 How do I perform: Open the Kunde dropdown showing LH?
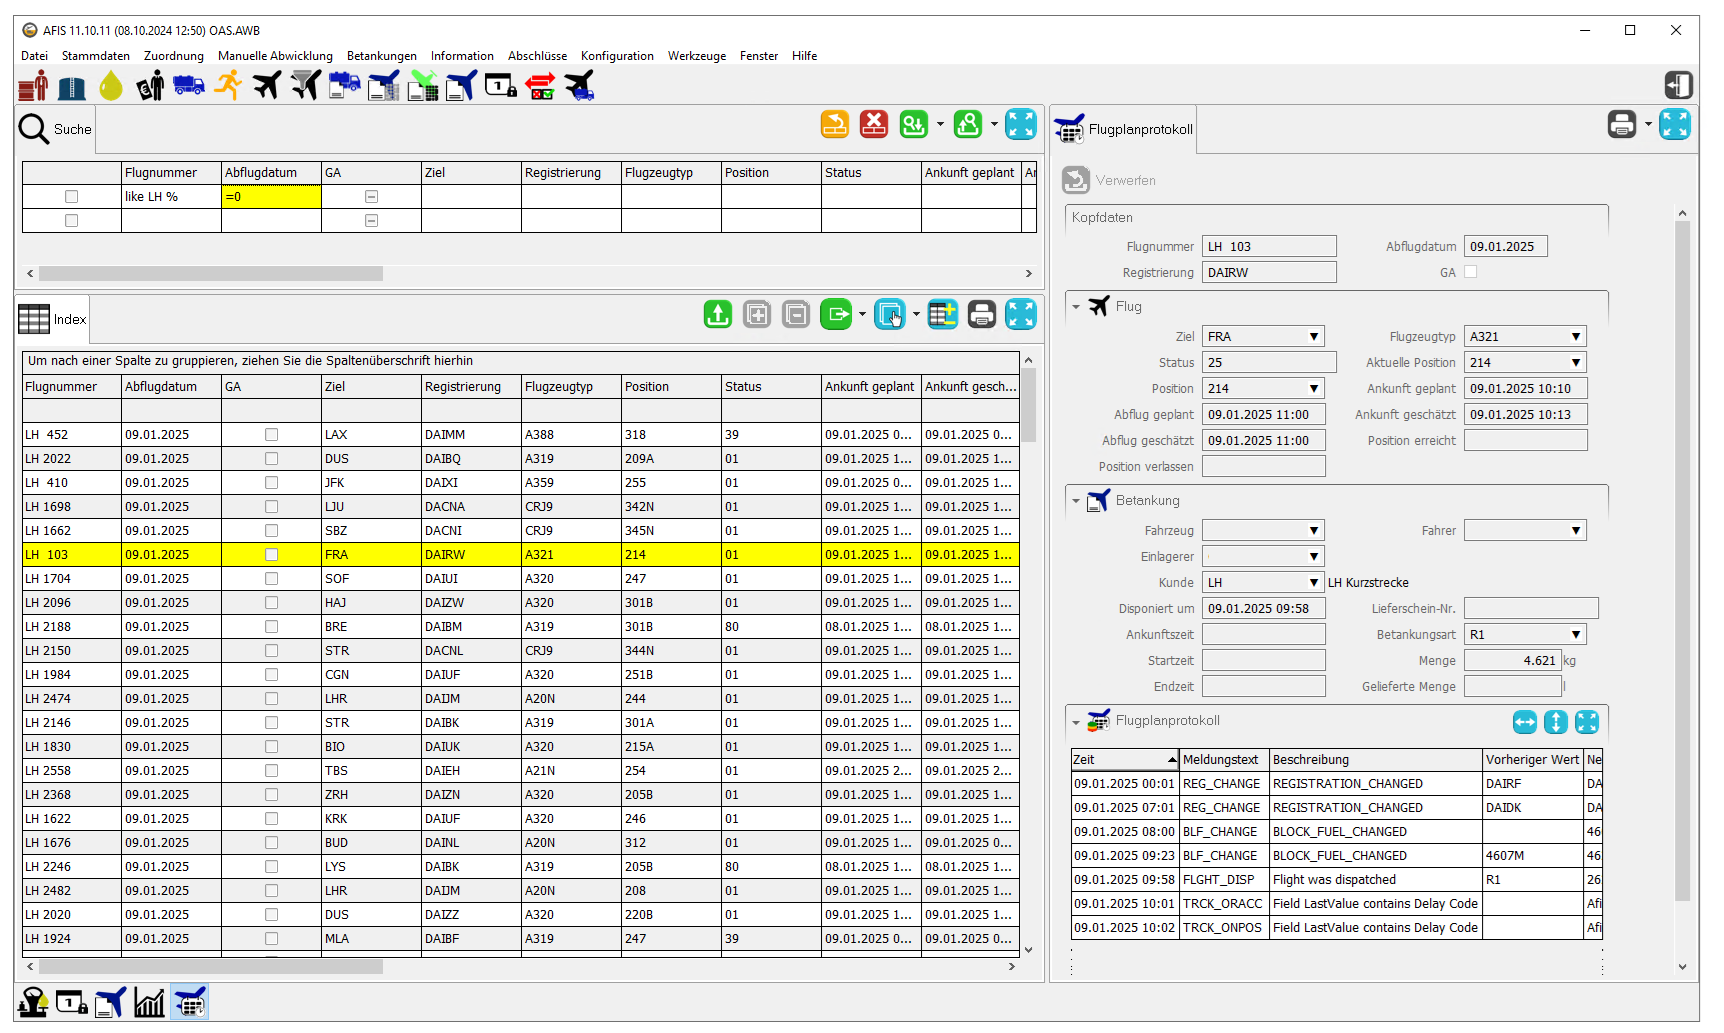[x=1314, y=583]
